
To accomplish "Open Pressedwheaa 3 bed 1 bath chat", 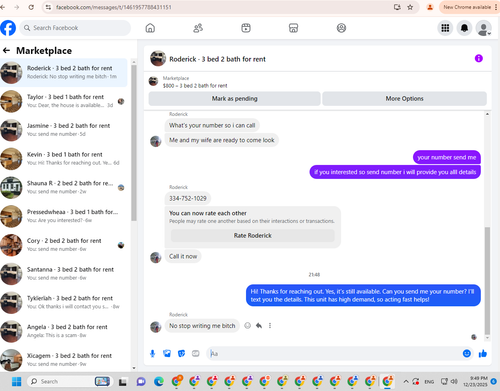I will point(64,216).
